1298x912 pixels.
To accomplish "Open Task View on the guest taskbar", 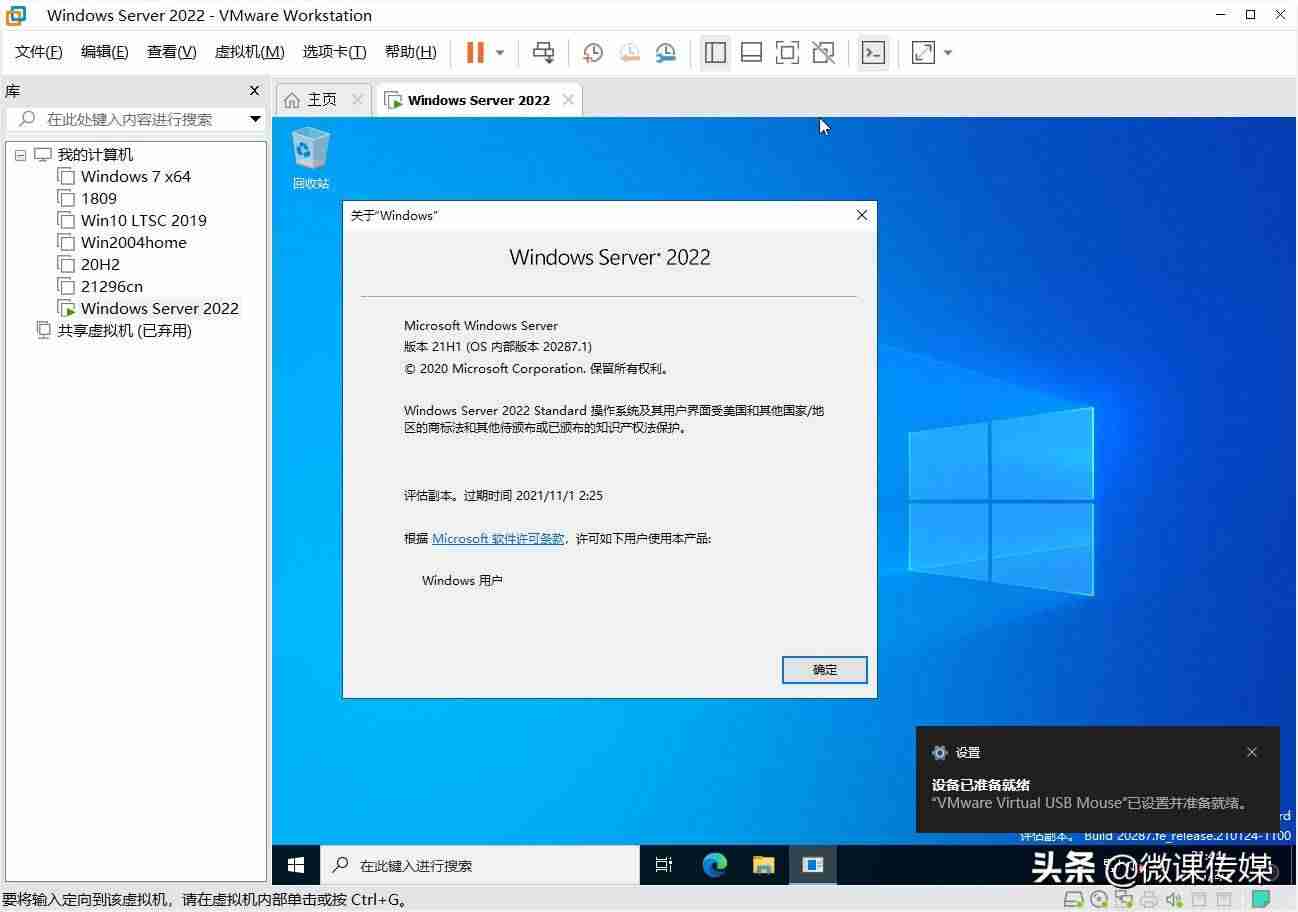I will click(x=664, y=865).
